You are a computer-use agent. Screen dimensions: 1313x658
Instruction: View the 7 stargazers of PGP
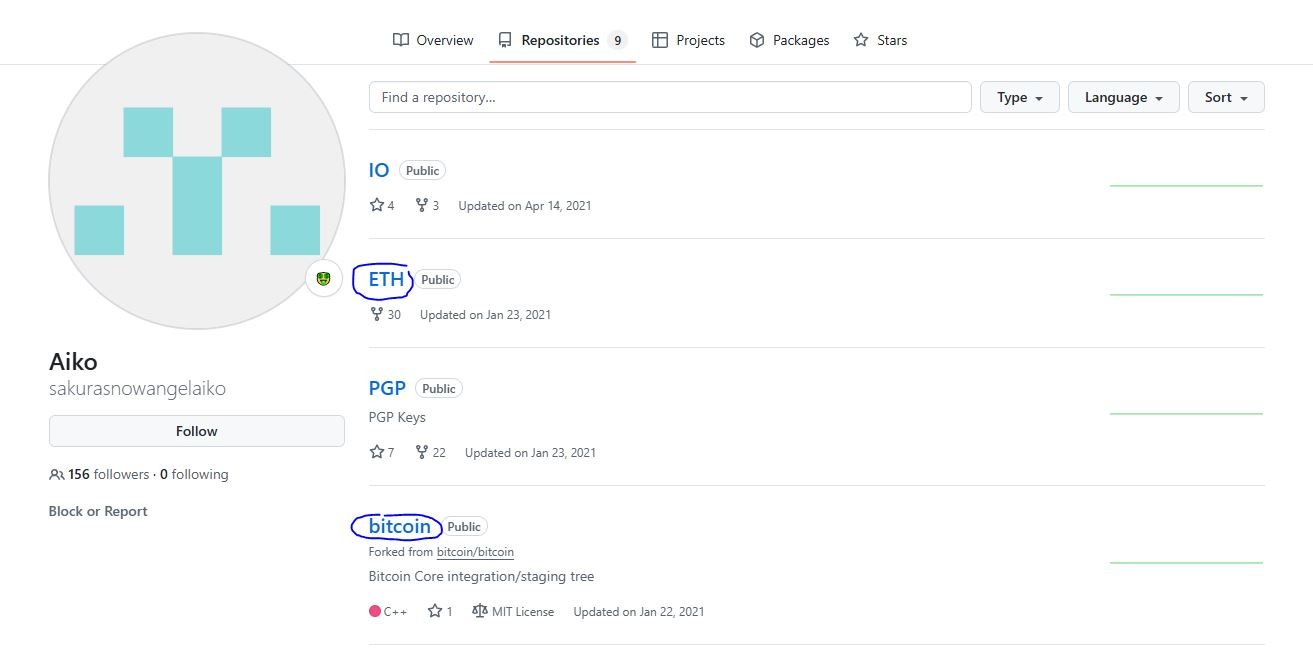tap(382, 452)
